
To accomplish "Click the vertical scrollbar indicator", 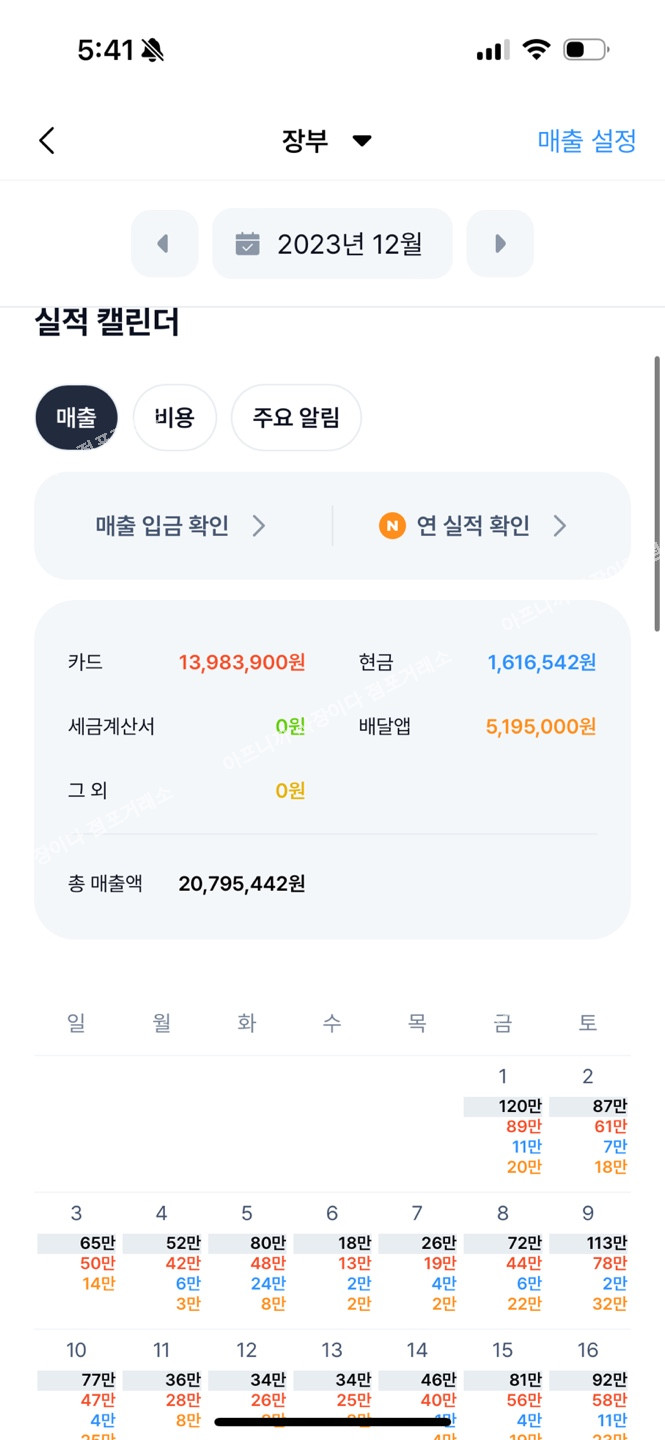I will point(657,493).
